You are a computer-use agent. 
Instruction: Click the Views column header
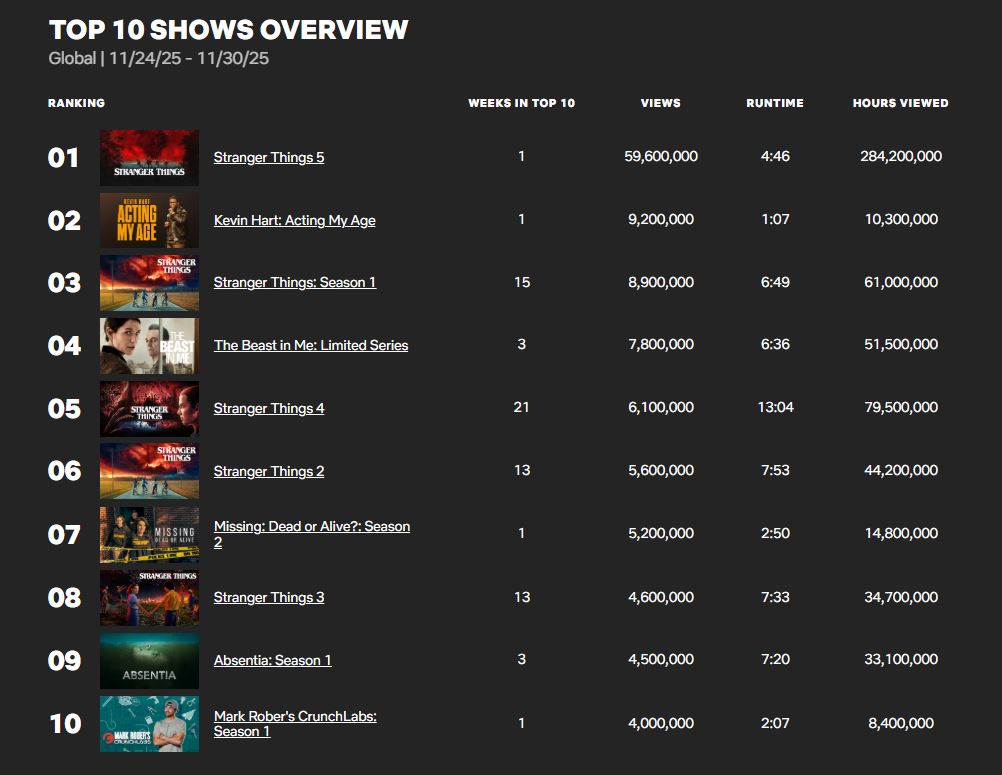[660, 104]
